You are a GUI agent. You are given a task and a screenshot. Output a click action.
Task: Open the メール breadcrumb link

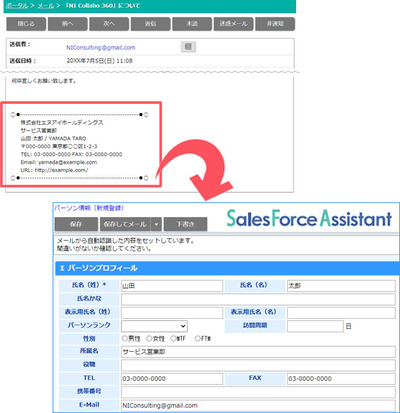(45, 6)
